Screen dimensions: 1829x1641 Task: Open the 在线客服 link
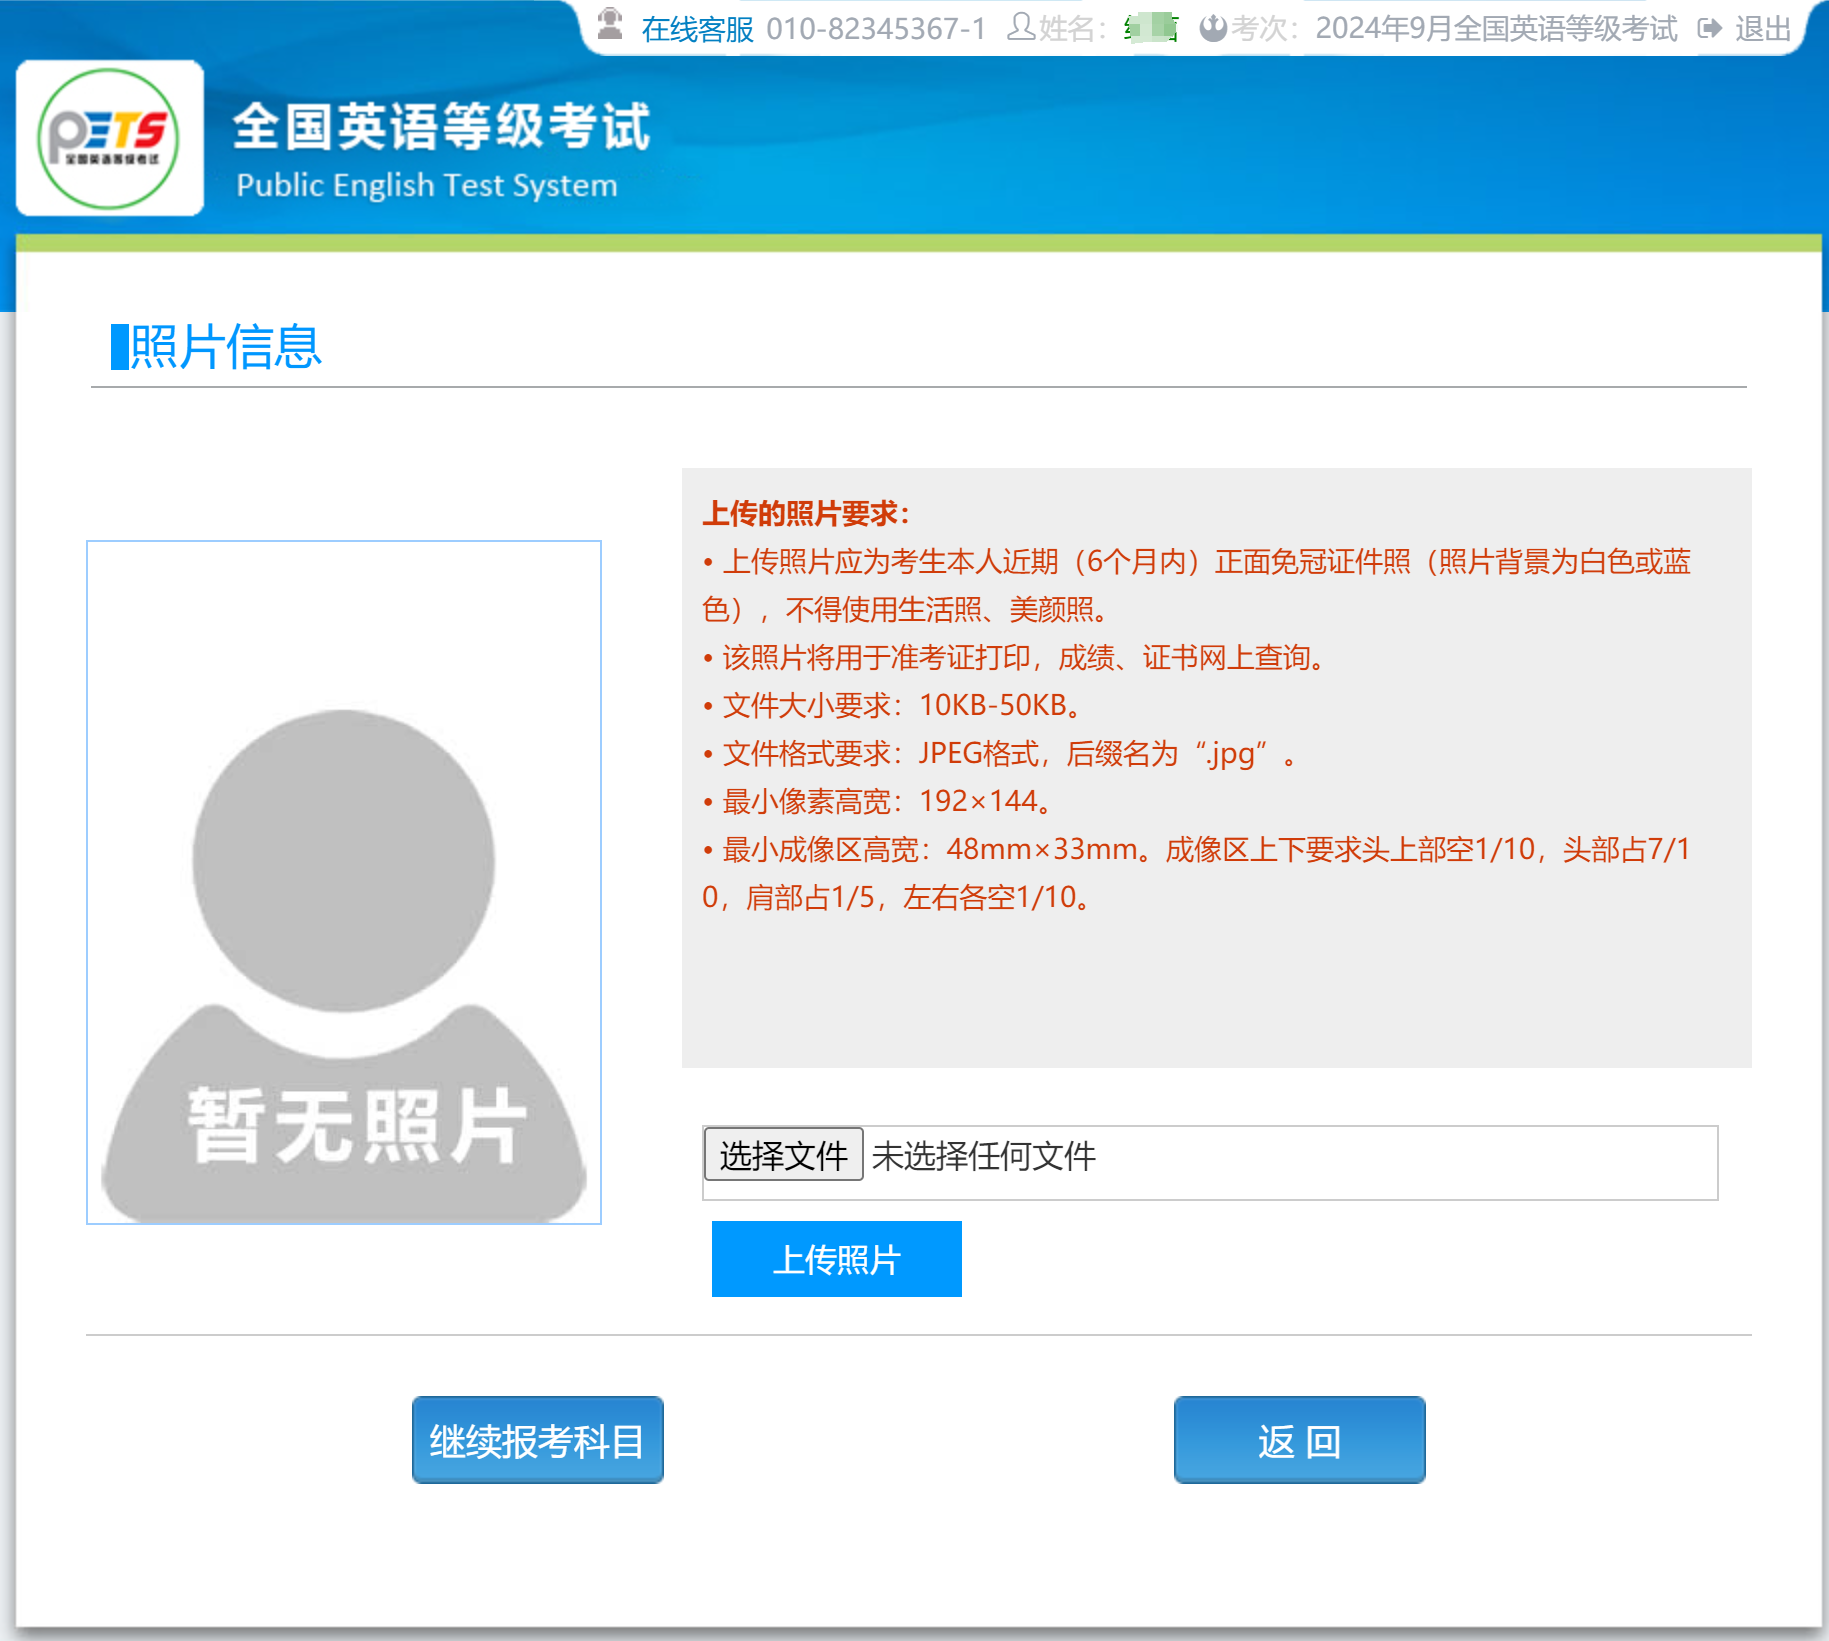(x=697, y=29)
